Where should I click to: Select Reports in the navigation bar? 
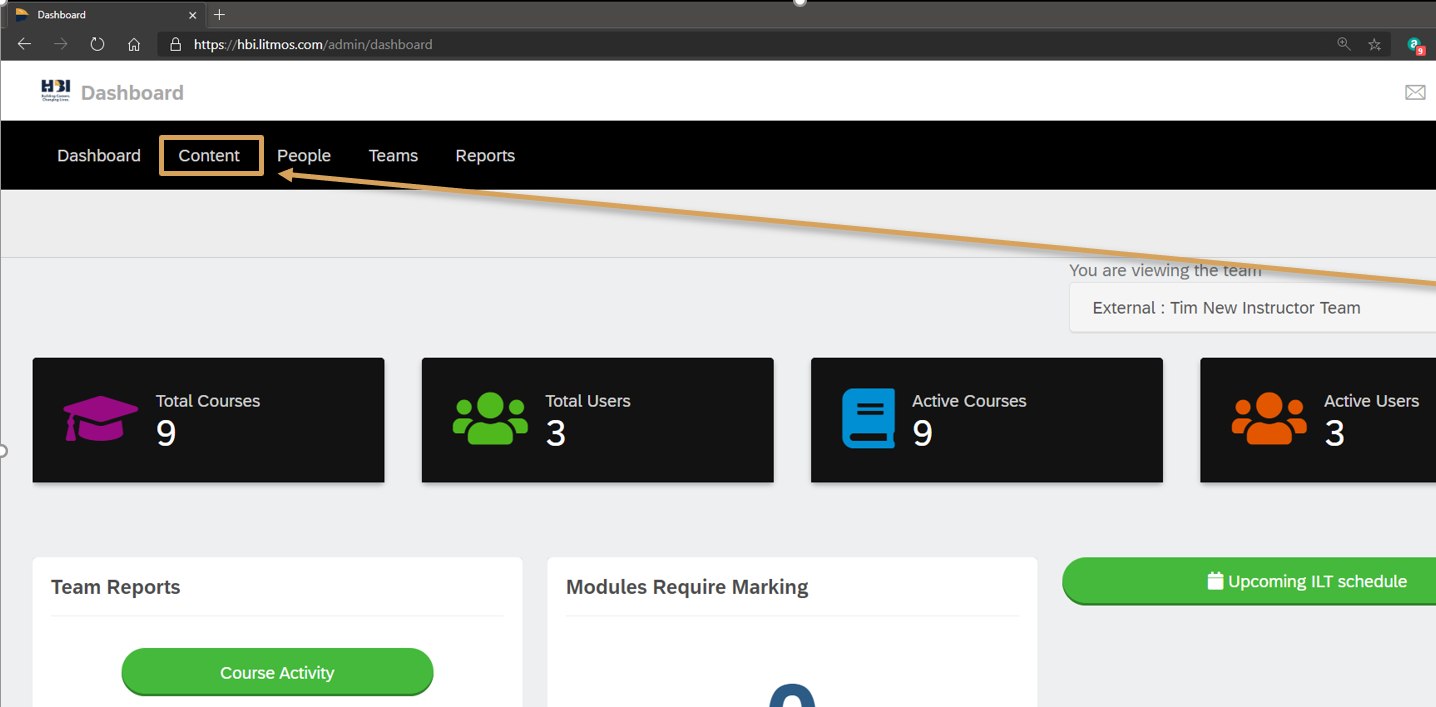click(485, 156)
